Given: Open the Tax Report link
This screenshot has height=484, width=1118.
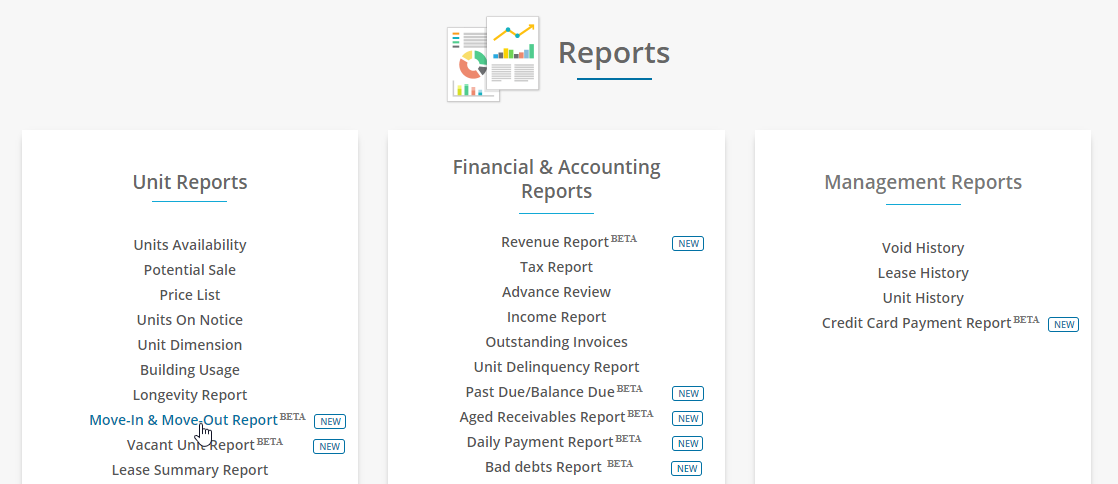Looking at the screenshot, I should click(x=556, y=267).
